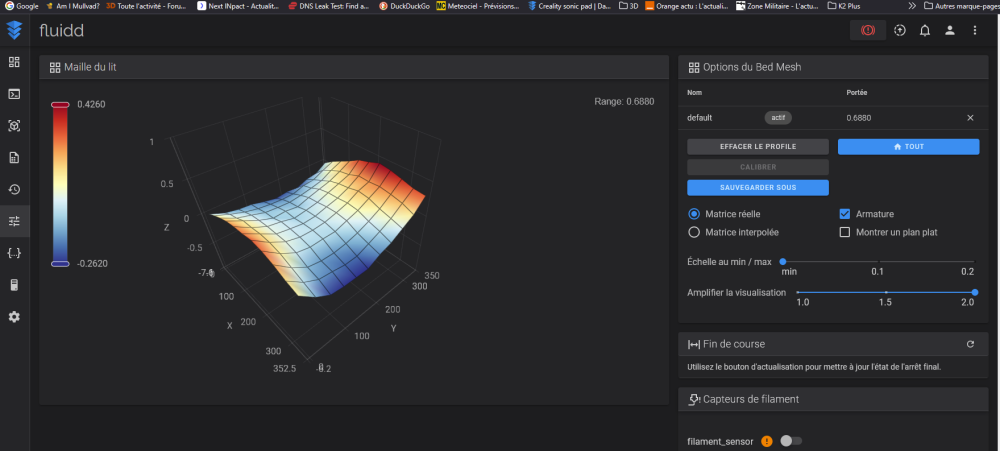Open the notifications bell

924,30
